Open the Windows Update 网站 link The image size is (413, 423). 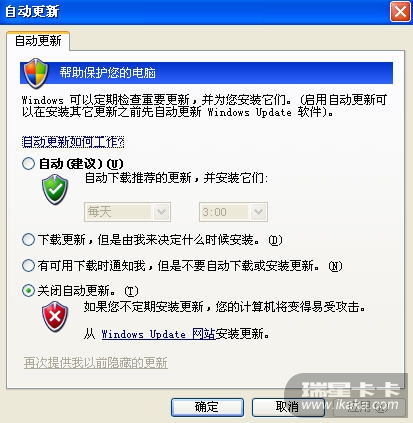click(x=158, y=334)
